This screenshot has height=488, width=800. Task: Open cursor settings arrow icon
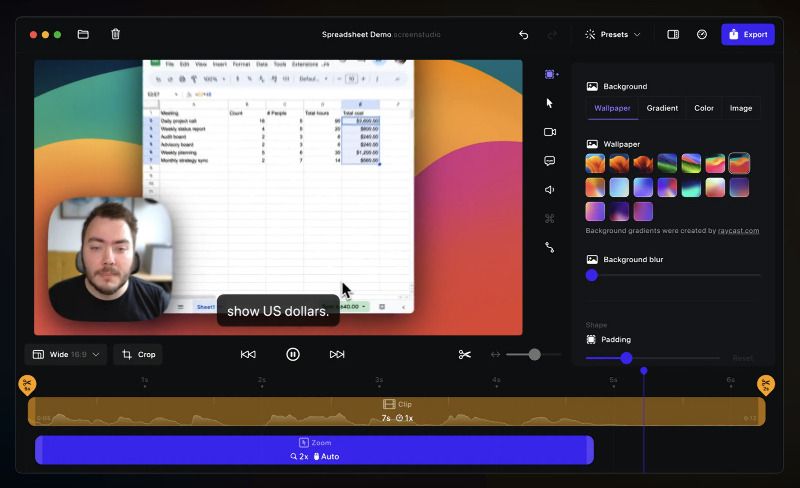[x=549, y=103]
